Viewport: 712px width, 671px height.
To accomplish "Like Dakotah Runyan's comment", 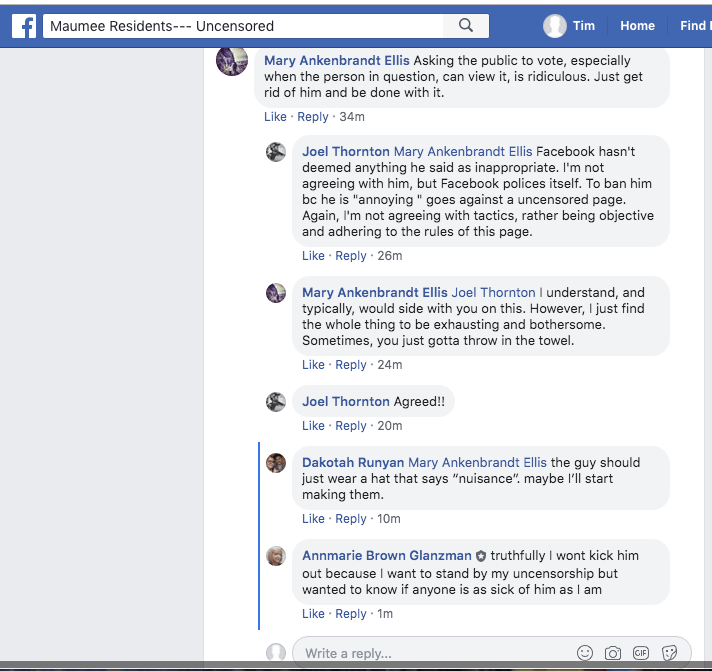I will coord(313,519).
